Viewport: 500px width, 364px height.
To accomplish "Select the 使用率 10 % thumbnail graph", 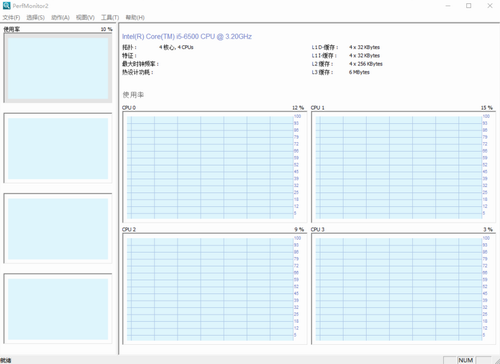I will point(58,68).
